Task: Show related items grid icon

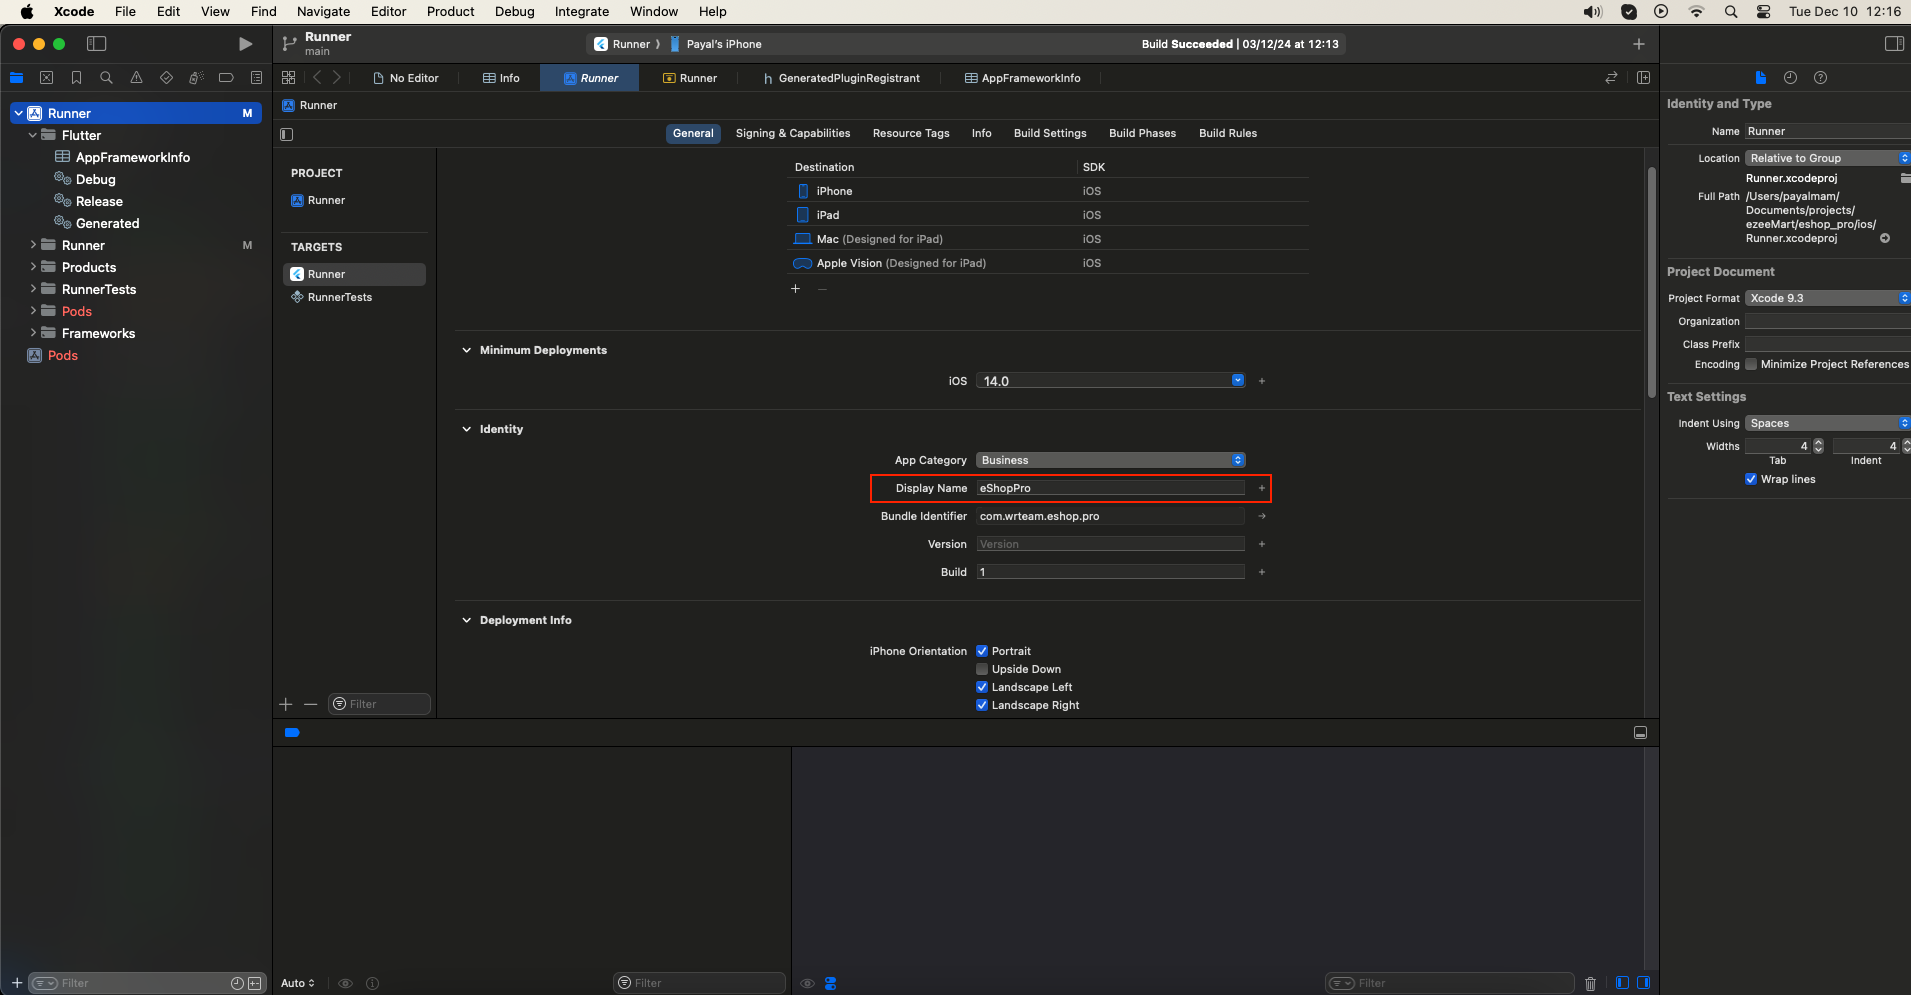Action: (x=288, y=78)
